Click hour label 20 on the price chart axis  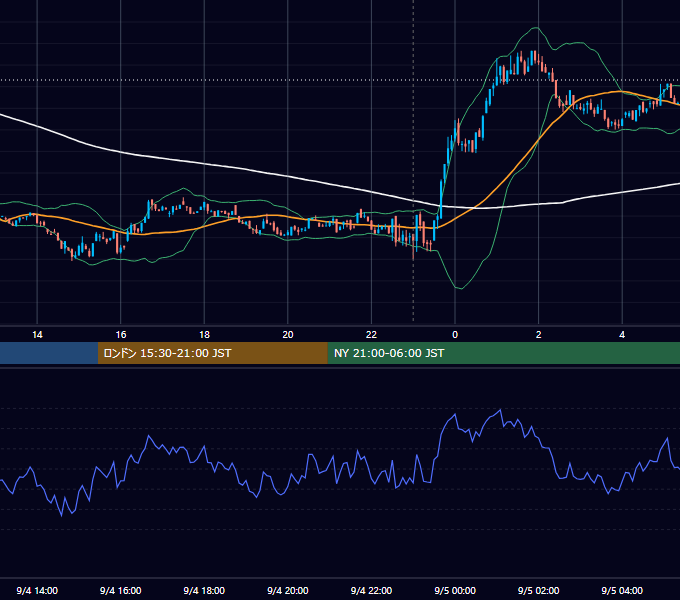click(288, 334)
